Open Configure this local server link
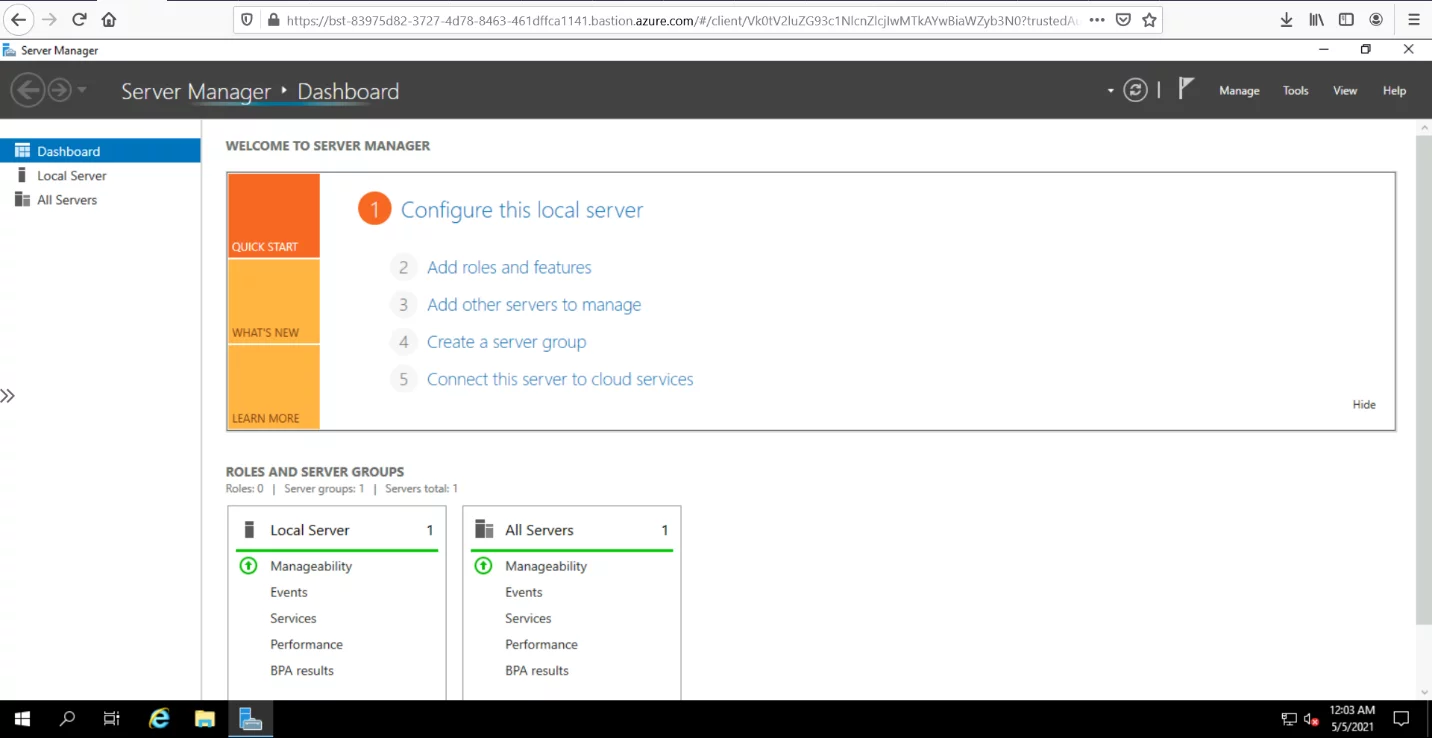 [x=522, y=210]
